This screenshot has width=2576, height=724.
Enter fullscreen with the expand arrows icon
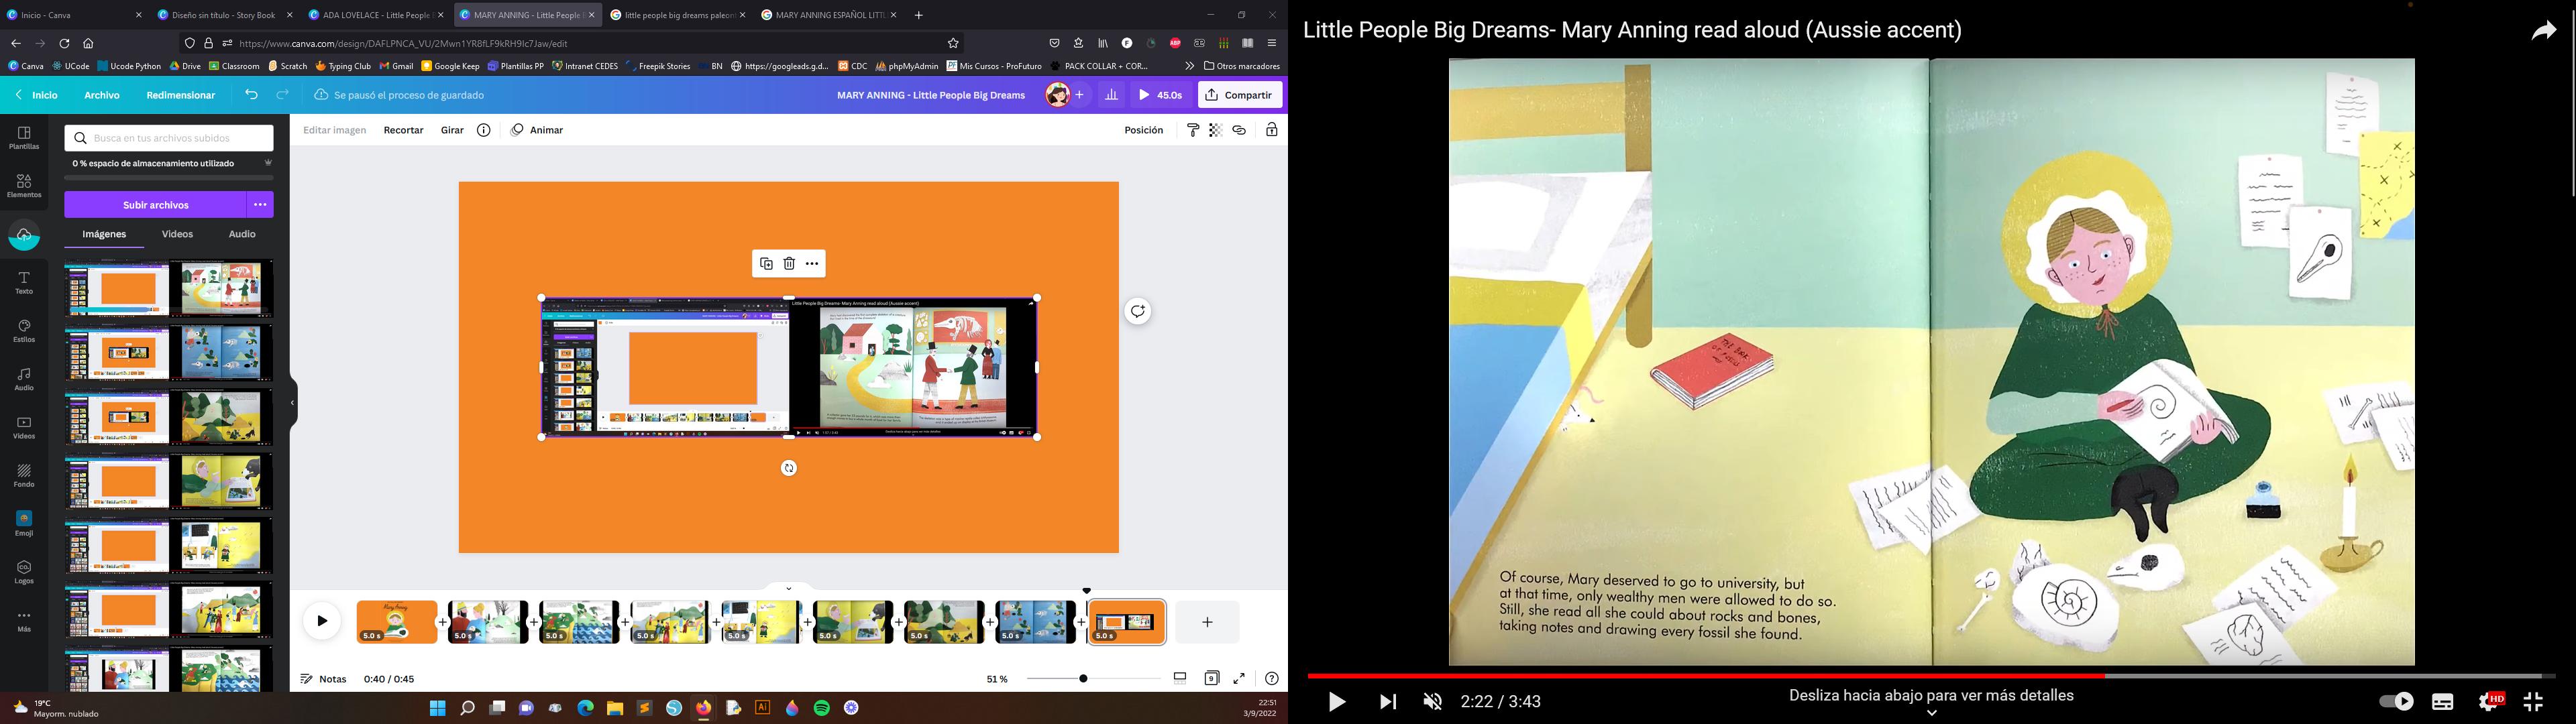tap(1239, 678)
